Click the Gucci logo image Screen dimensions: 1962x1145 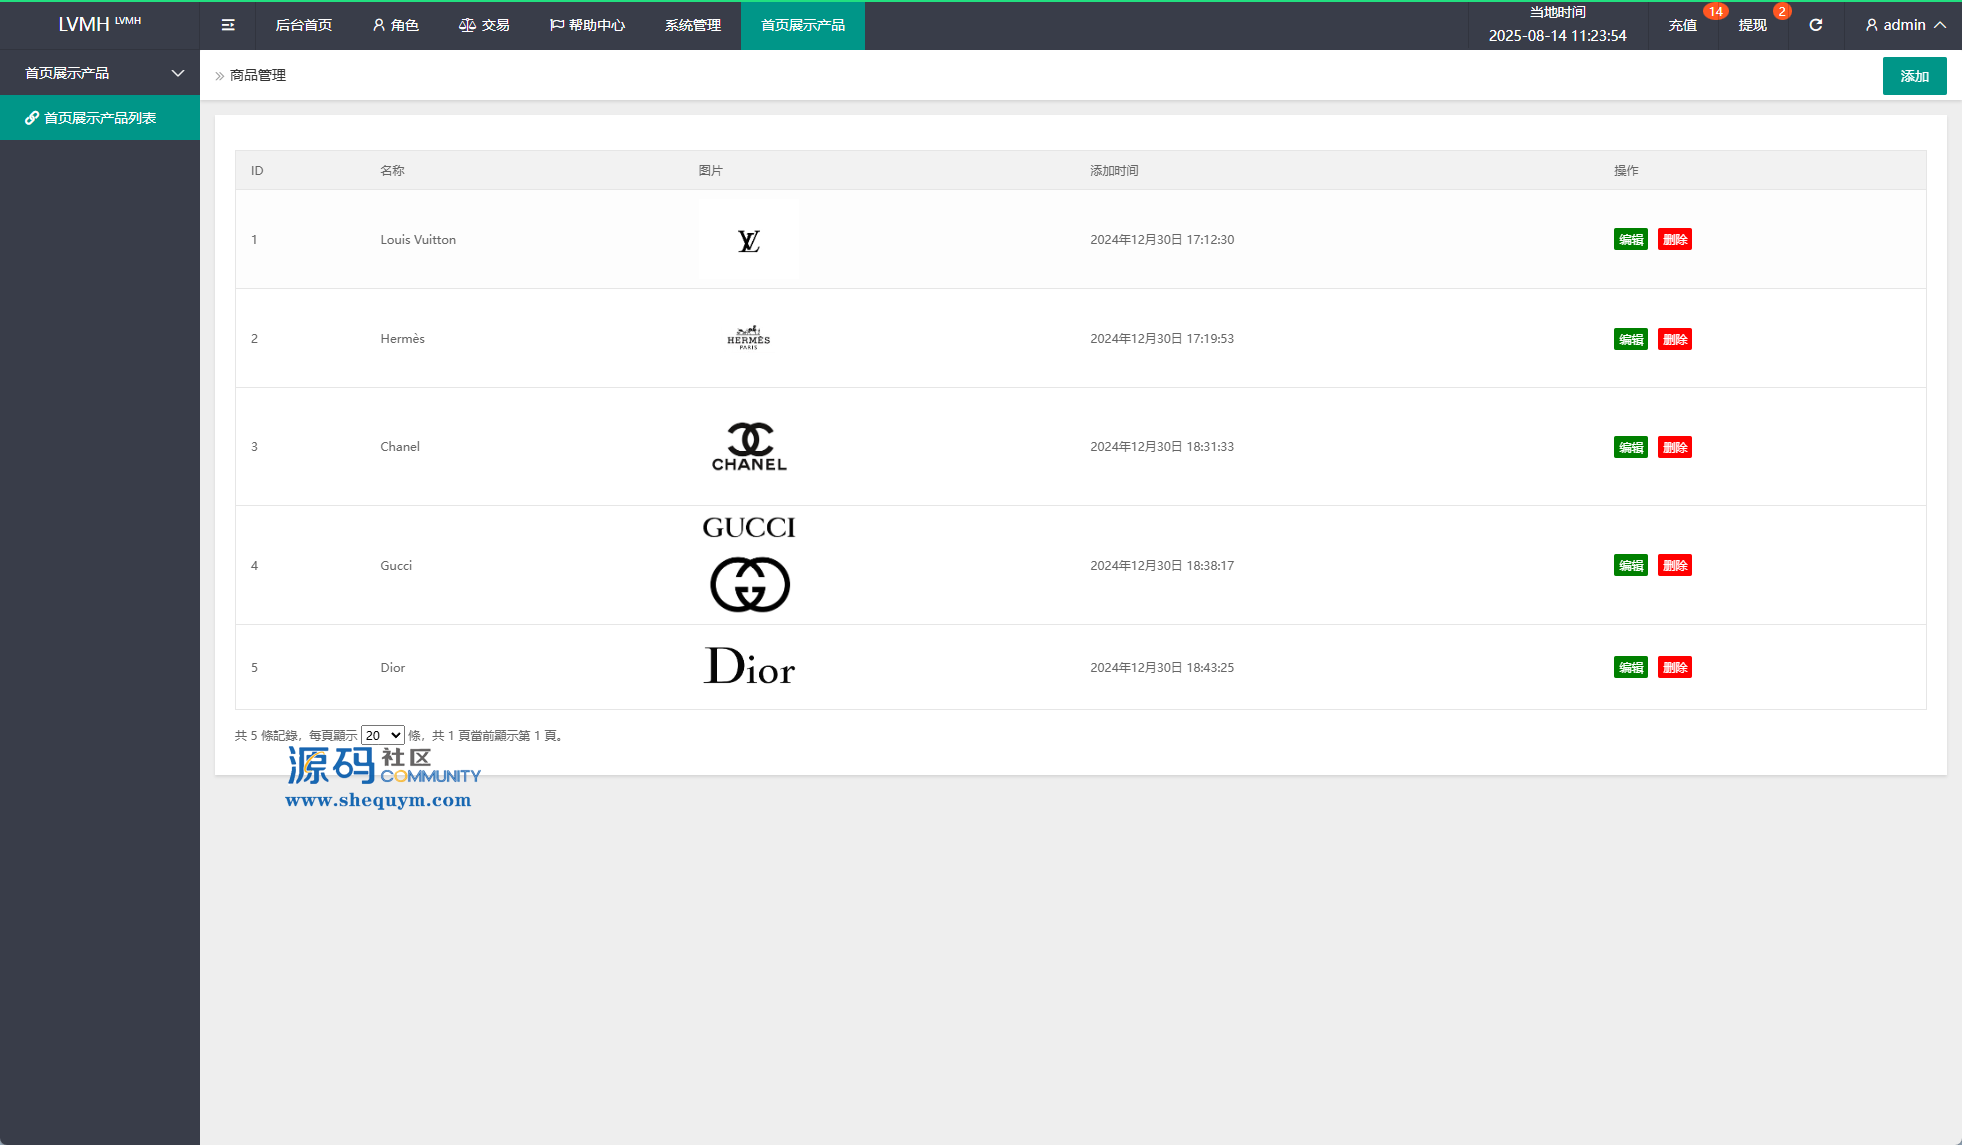(749, 565)
